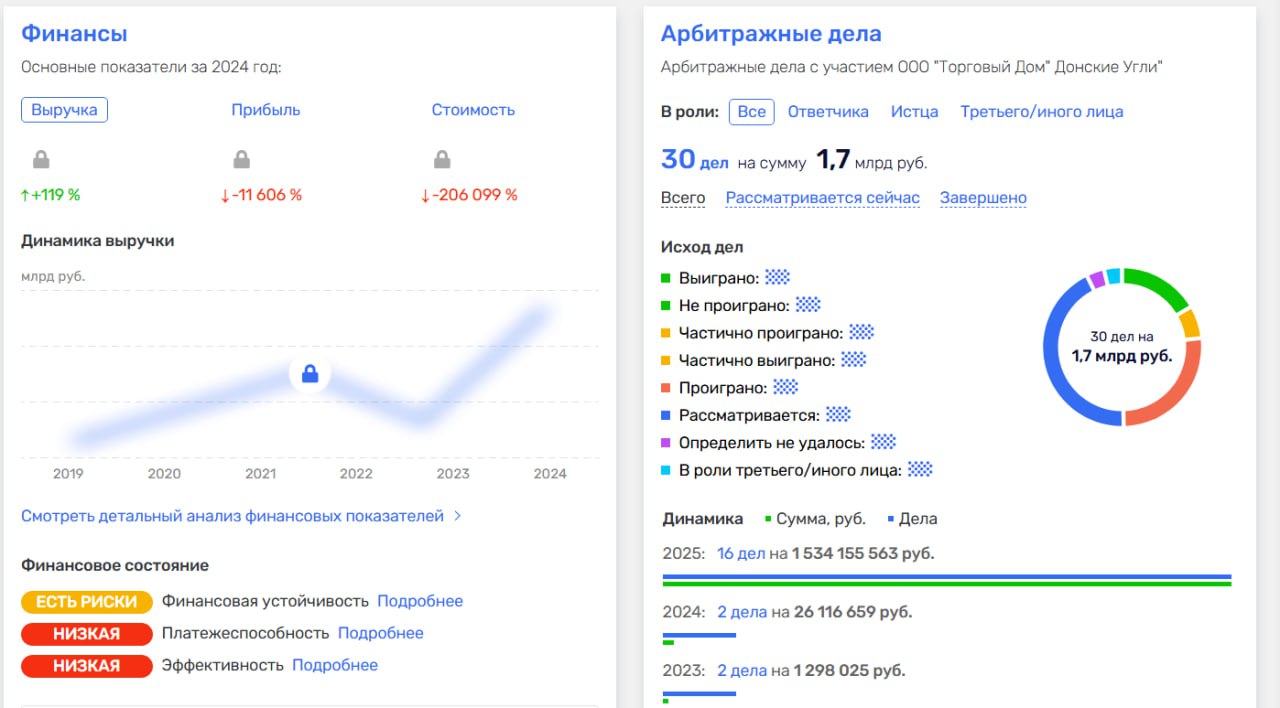Image resolution: width=1280 pixels, height=708 pixels.
Task: Click the lock icon under Выручка
Action: [x=41, y=159]
